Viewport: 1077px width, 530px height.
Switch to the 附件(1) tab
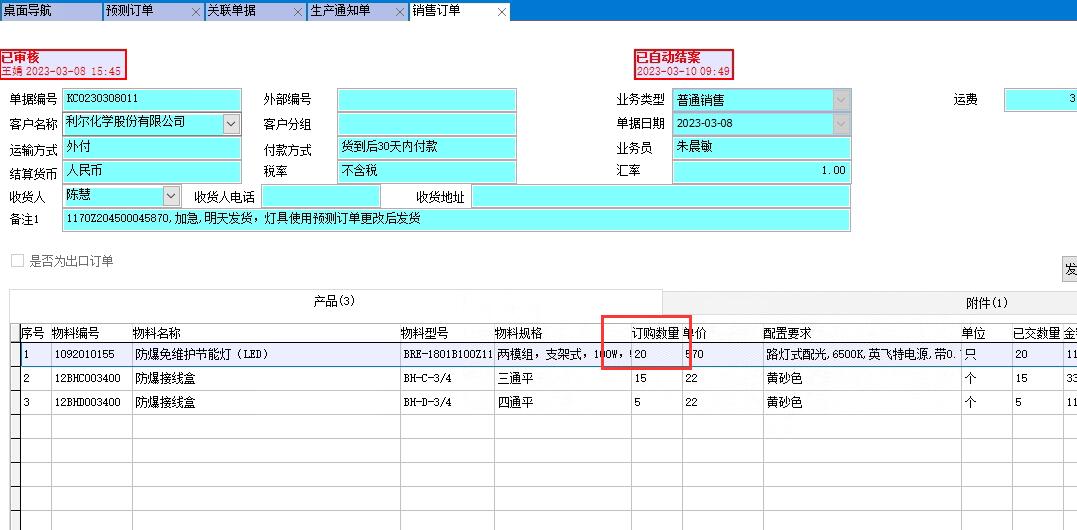986,302
